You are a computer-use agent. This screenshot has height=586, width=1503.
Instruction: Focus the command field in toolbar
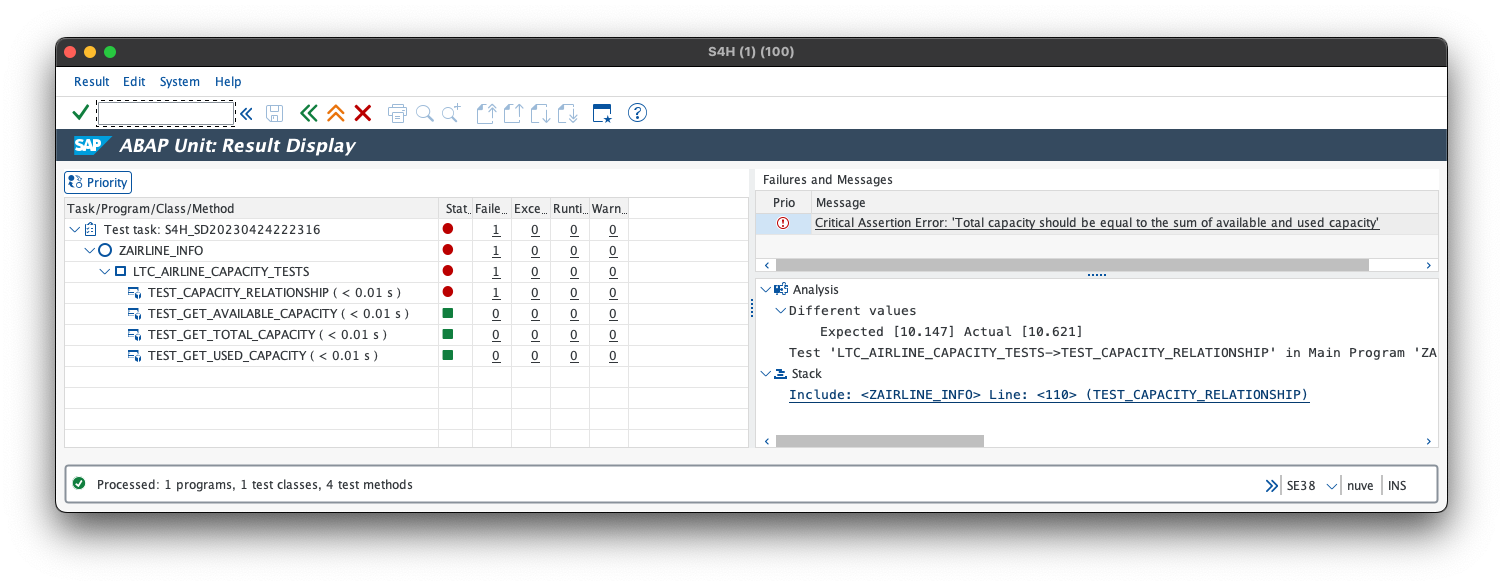pyautogui.click(x=166, y=113)
